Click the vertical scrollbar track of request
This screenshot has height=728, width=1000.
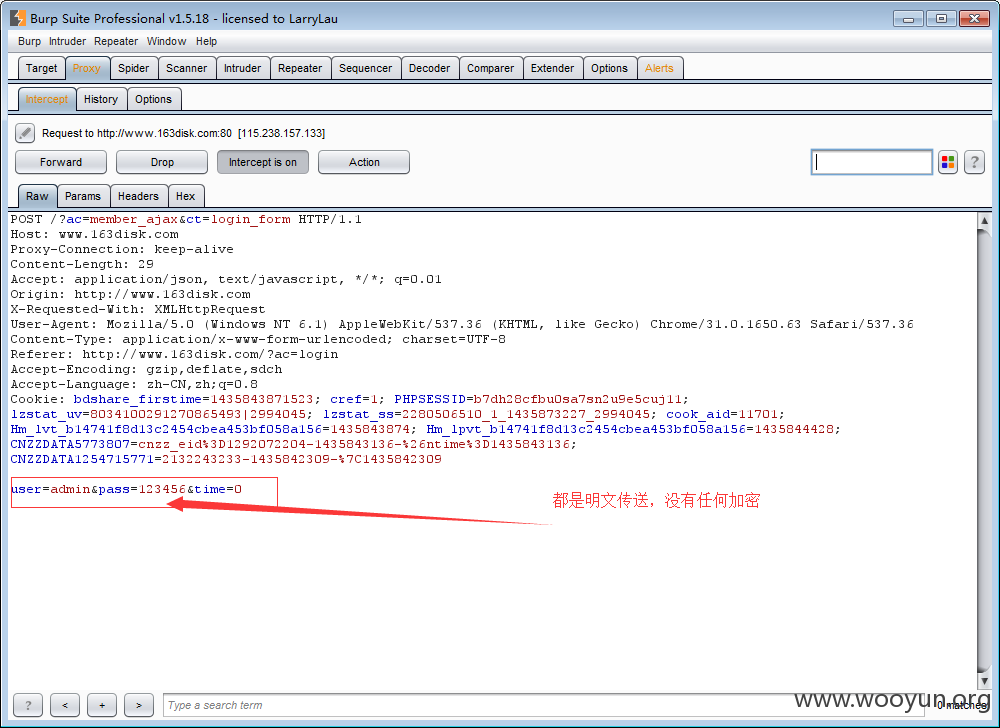(984, 449)
